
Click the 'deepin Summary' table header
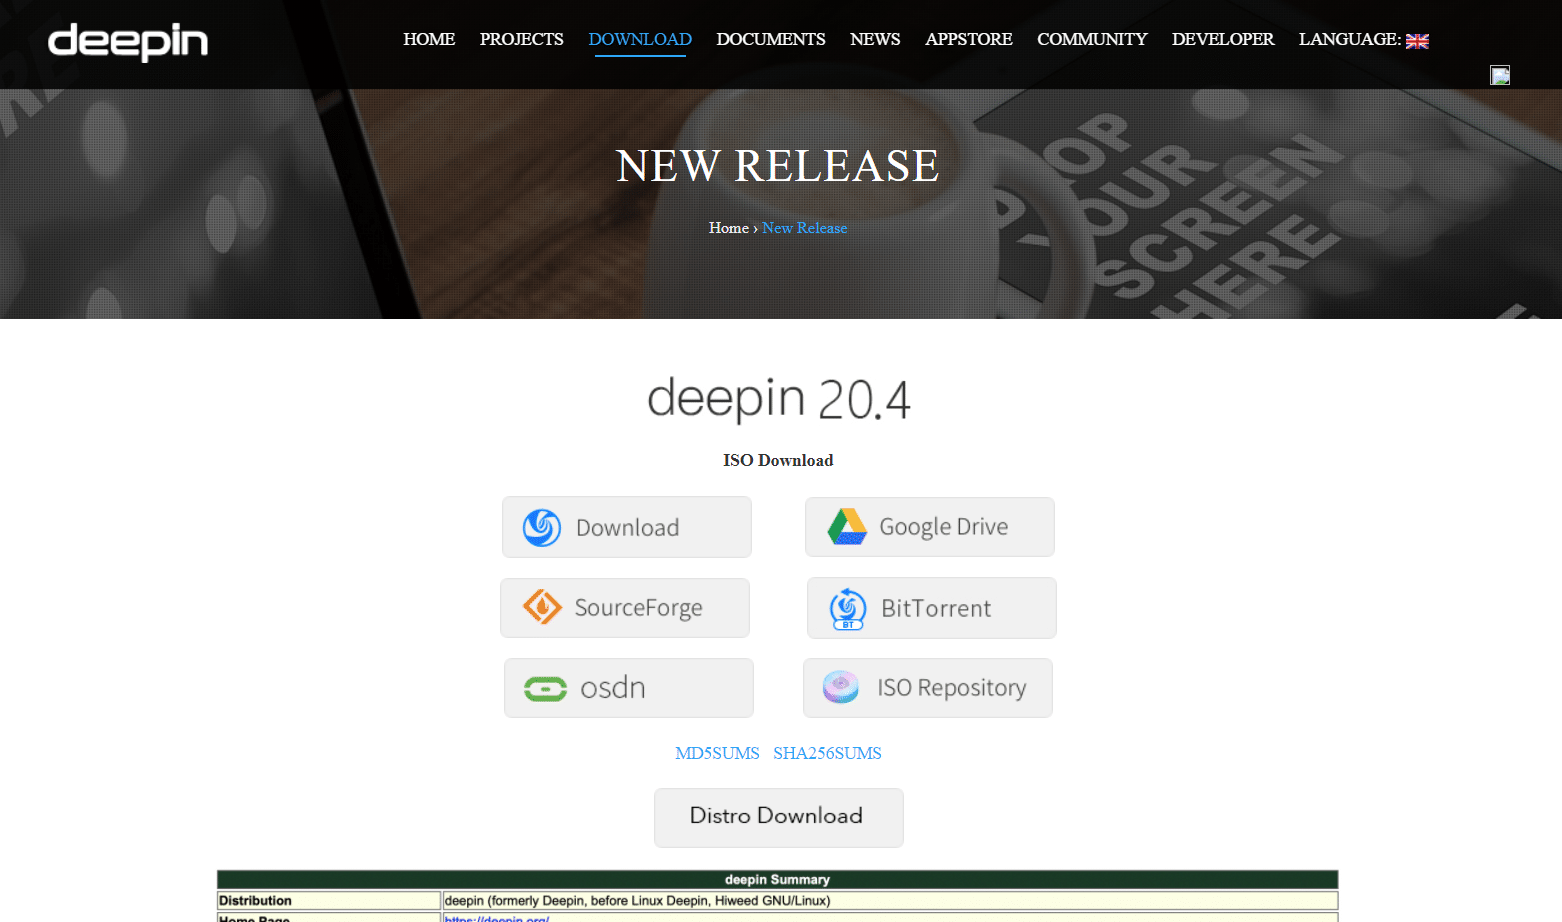tap(777, 880)
